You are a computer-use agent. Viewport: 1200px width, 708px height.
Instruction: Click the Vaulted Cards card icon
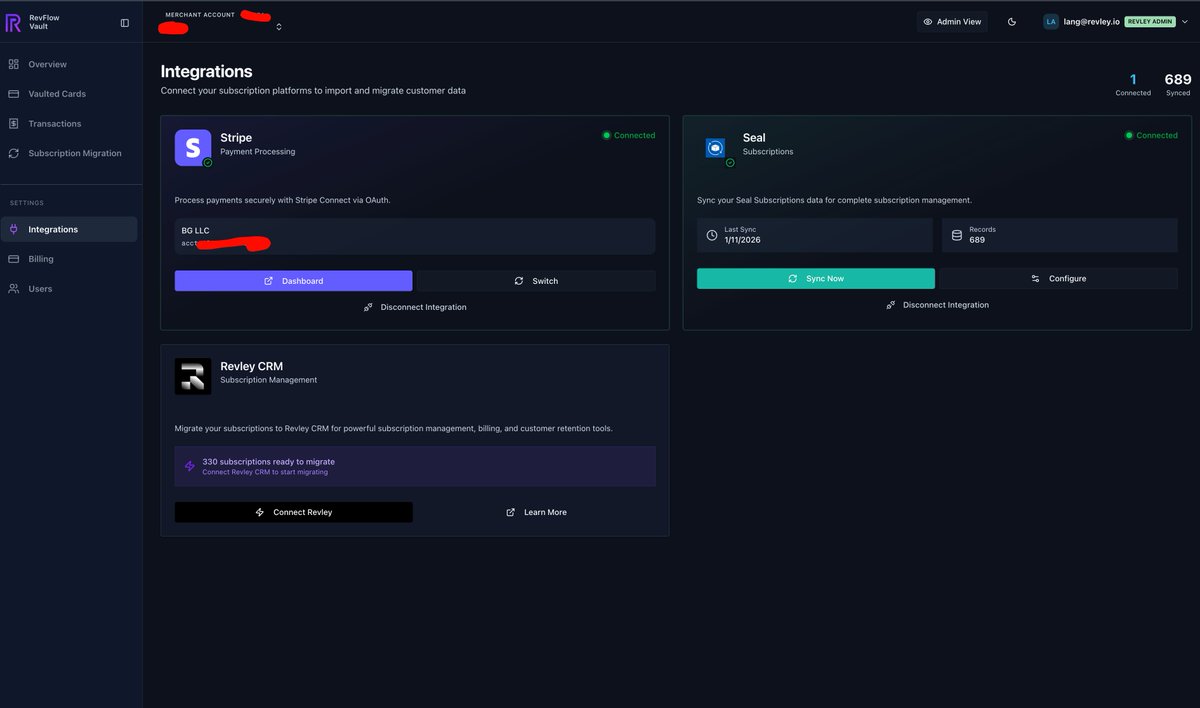14,94
